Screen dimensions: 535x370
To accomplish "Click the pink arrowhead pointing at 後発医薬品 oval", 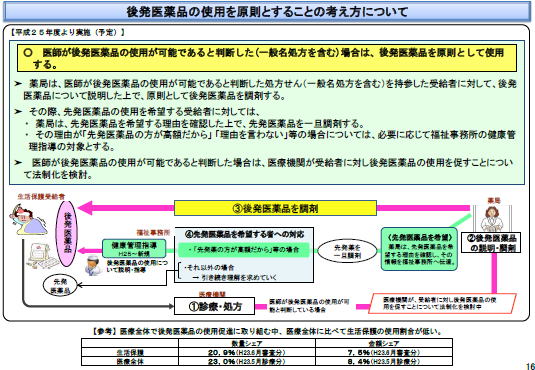I will 86,208.
